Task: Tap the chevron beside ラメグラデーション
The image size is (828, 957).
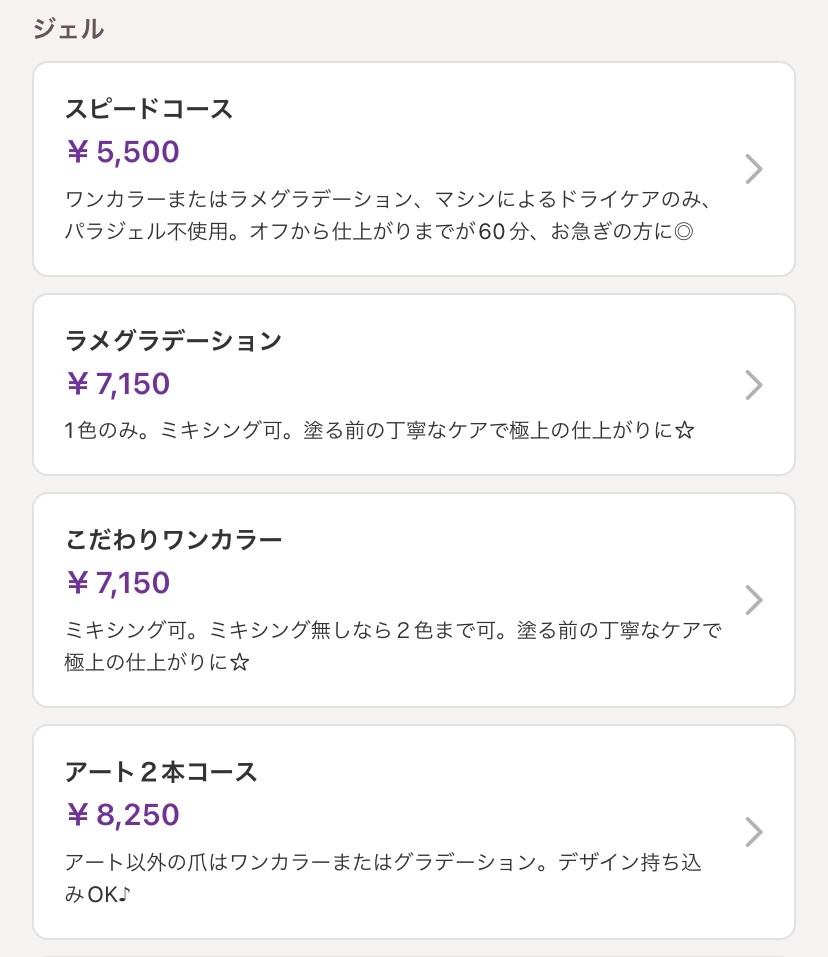Action: click(755, 385)
